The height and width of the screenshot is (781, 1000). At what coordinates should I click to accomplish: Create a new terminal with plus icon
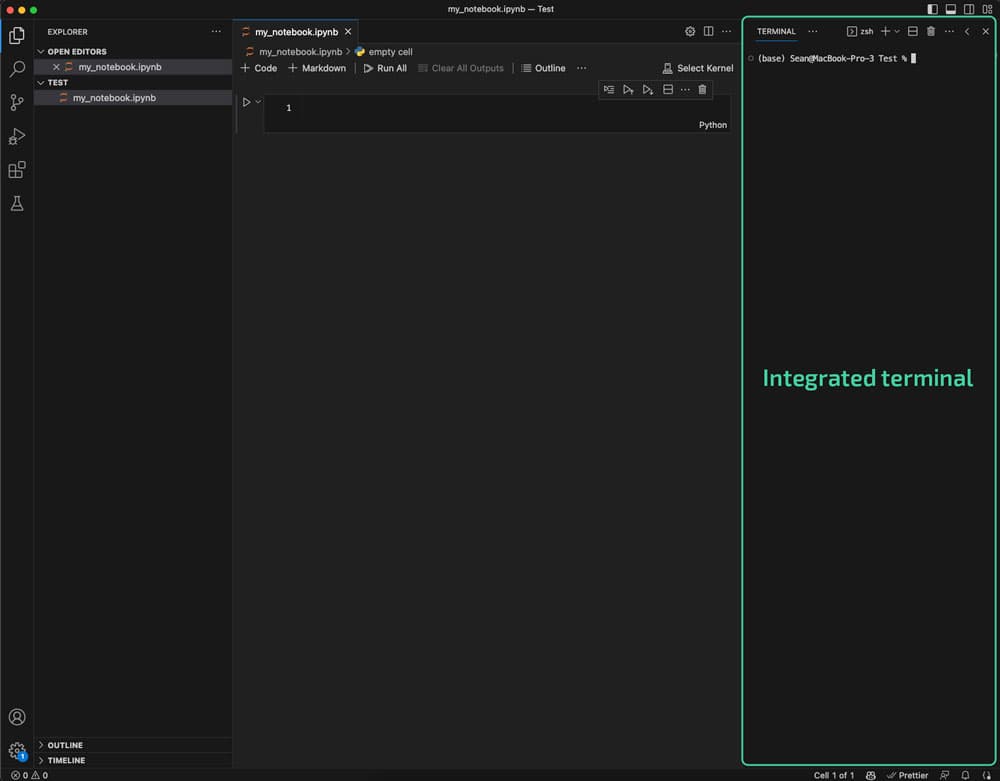[x=885, y=31]
